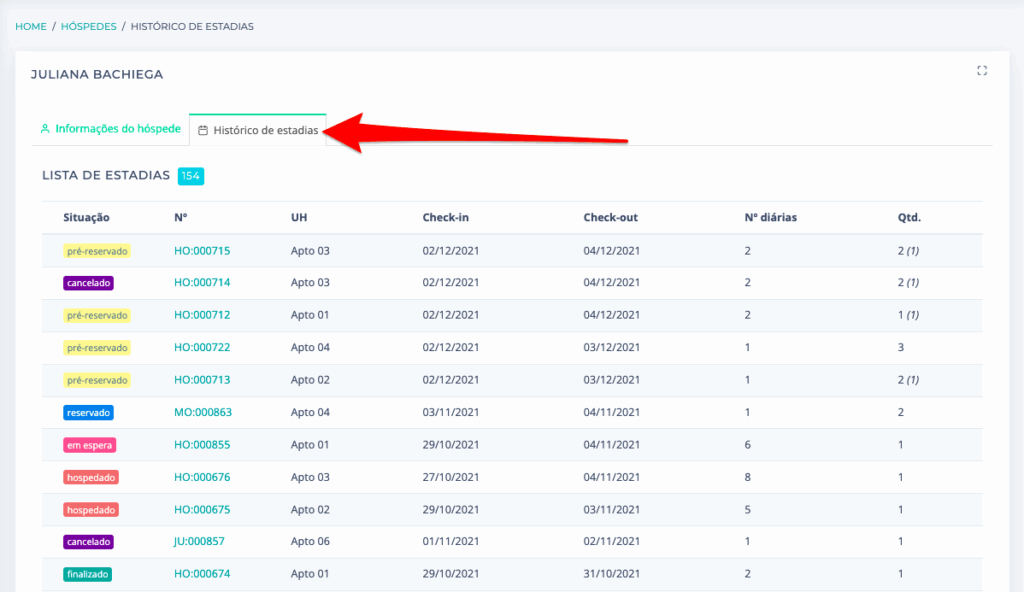
Task: Click the hospedado badge for HO:000675
Action: pos(91,510)
